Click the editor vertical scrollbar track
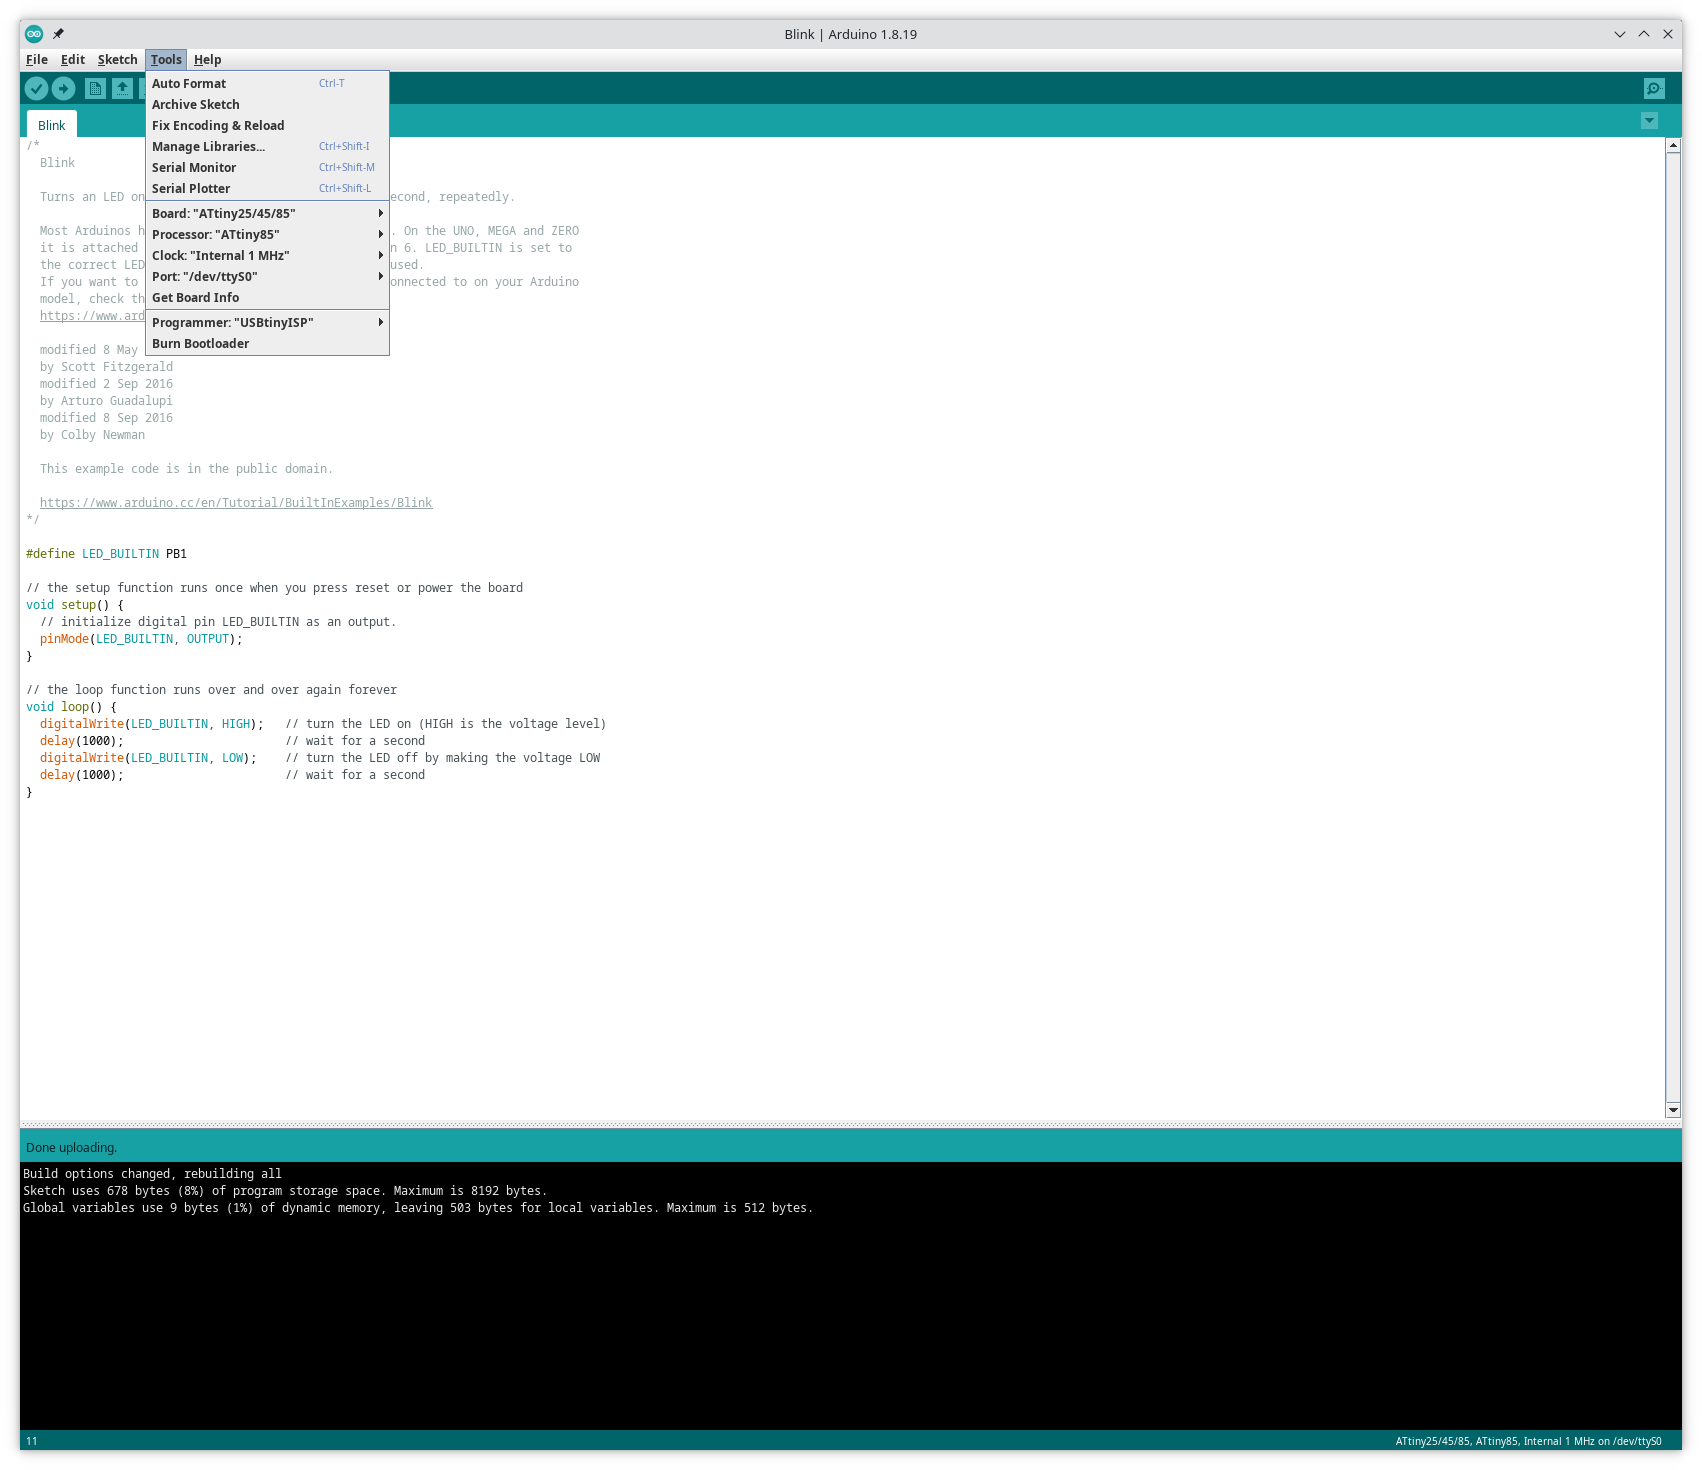1702x1470 pixels. (1673, 628)
